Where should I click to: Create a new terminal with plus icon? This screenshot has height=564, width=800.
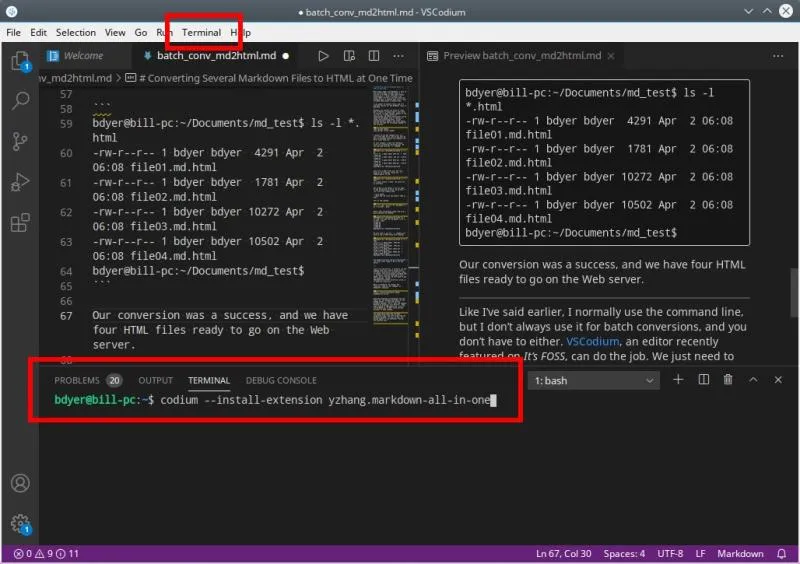coord(678,380)
